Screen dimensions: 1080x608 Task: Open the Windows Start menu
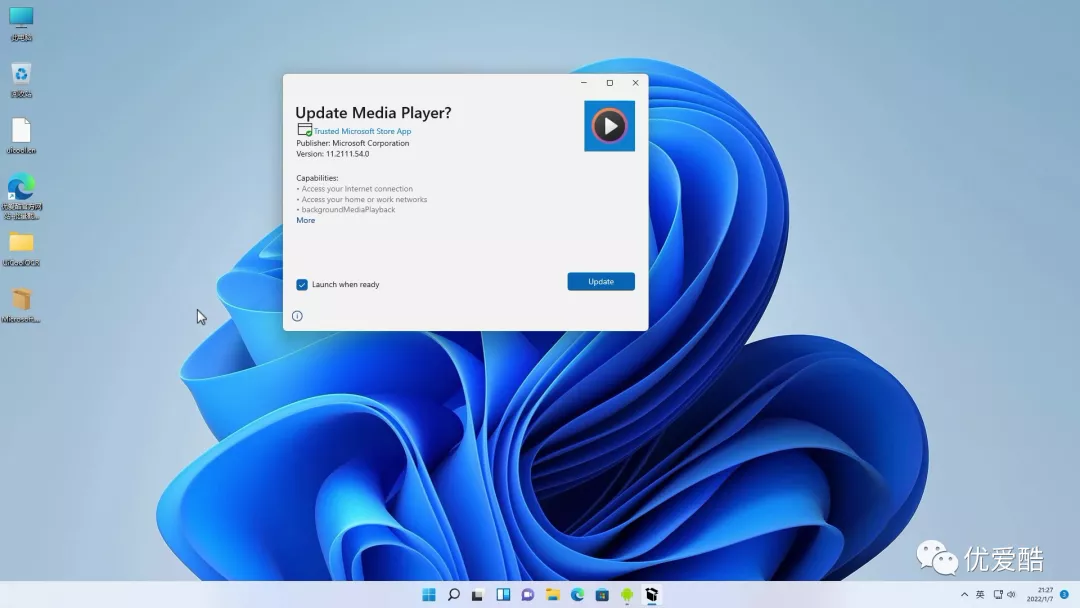click(428, 594)
